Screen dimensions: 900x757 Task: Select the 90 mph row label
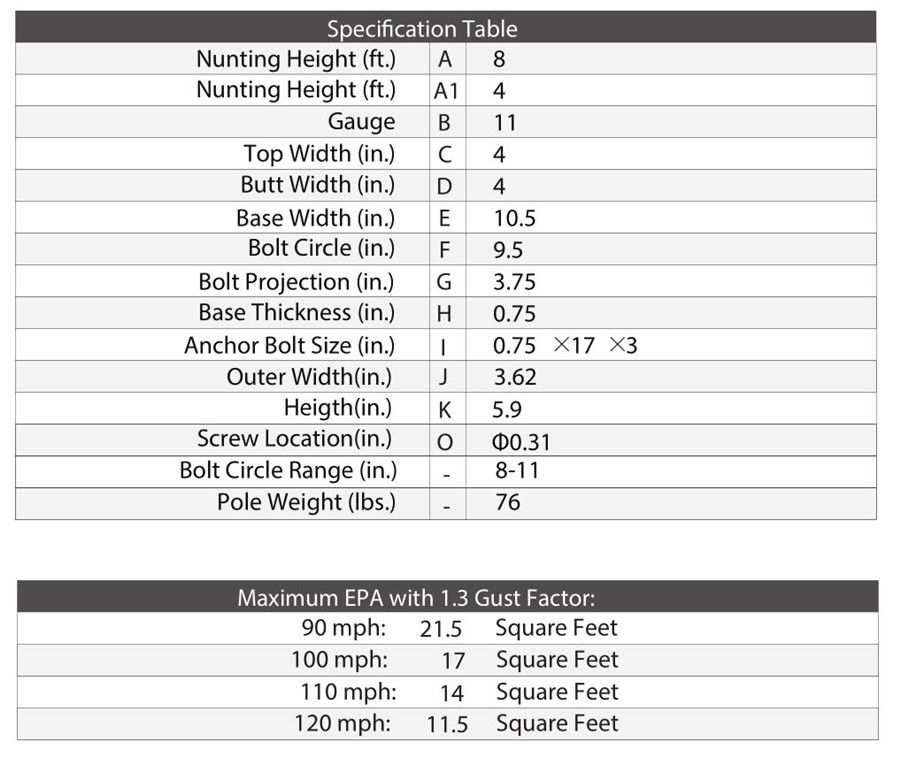point(344,629)
